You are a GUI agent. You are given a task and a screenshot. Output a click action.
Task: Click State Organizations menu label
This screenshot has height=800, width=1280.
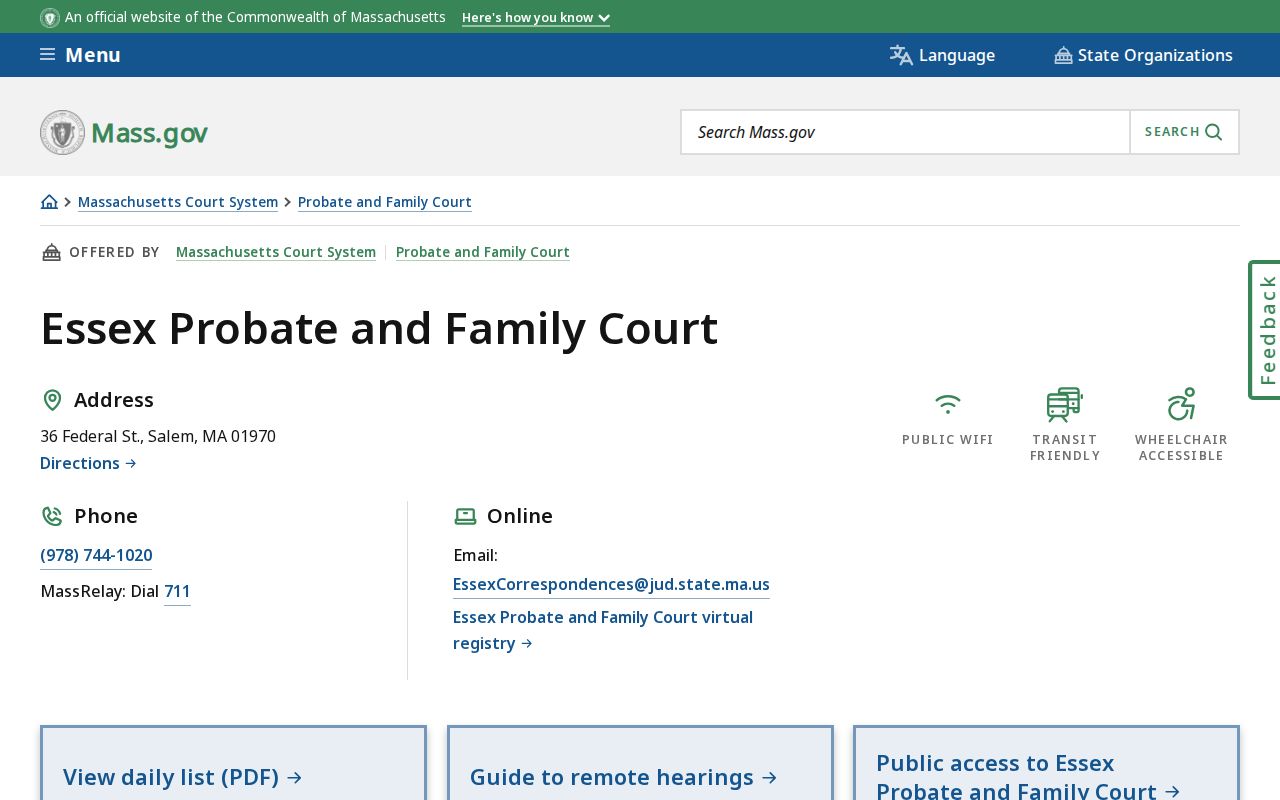1155,55
